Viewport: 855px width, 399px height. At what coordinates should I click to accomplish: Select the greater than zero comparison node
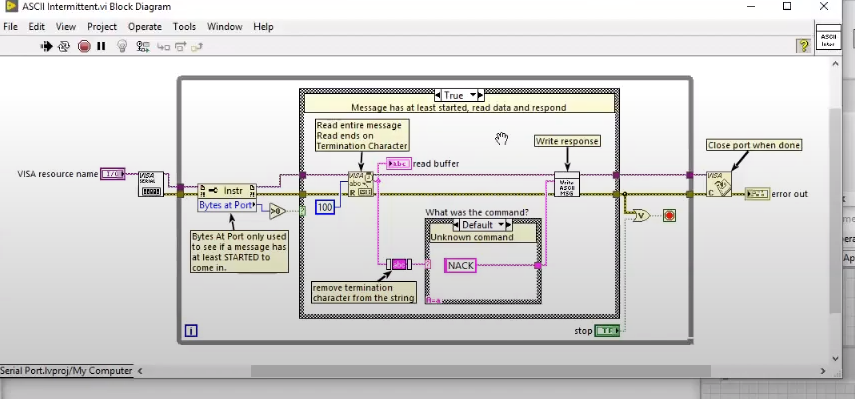click(277, 211)
